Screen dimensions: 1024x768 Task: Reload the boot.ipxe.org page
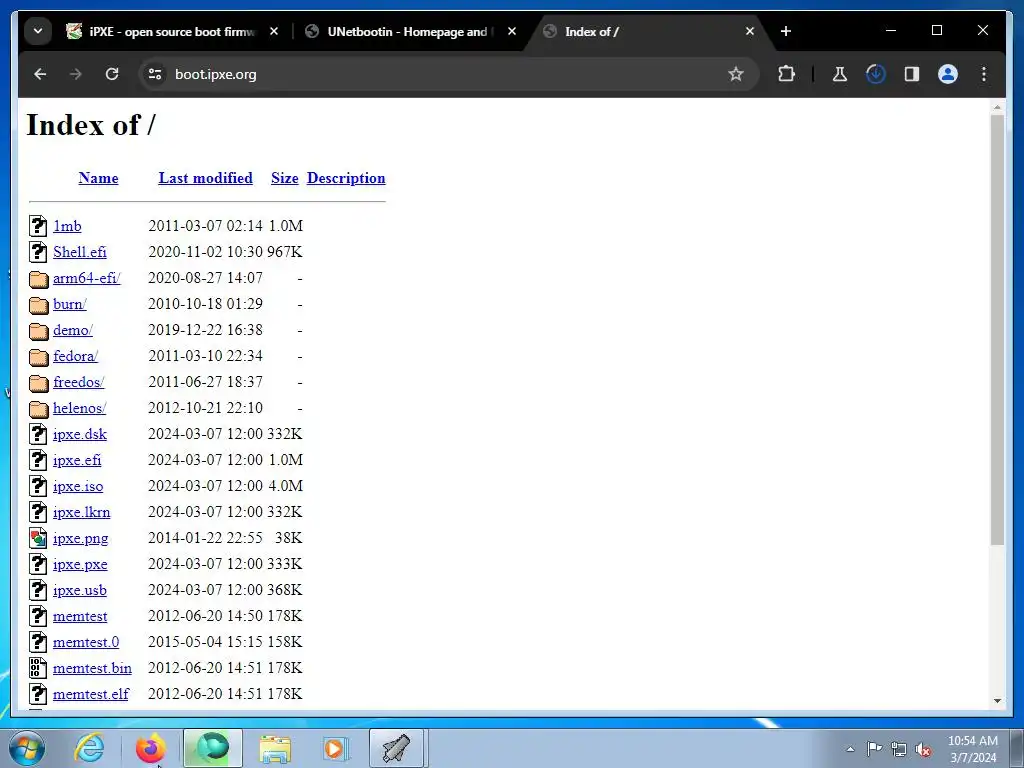pos(112,74)
